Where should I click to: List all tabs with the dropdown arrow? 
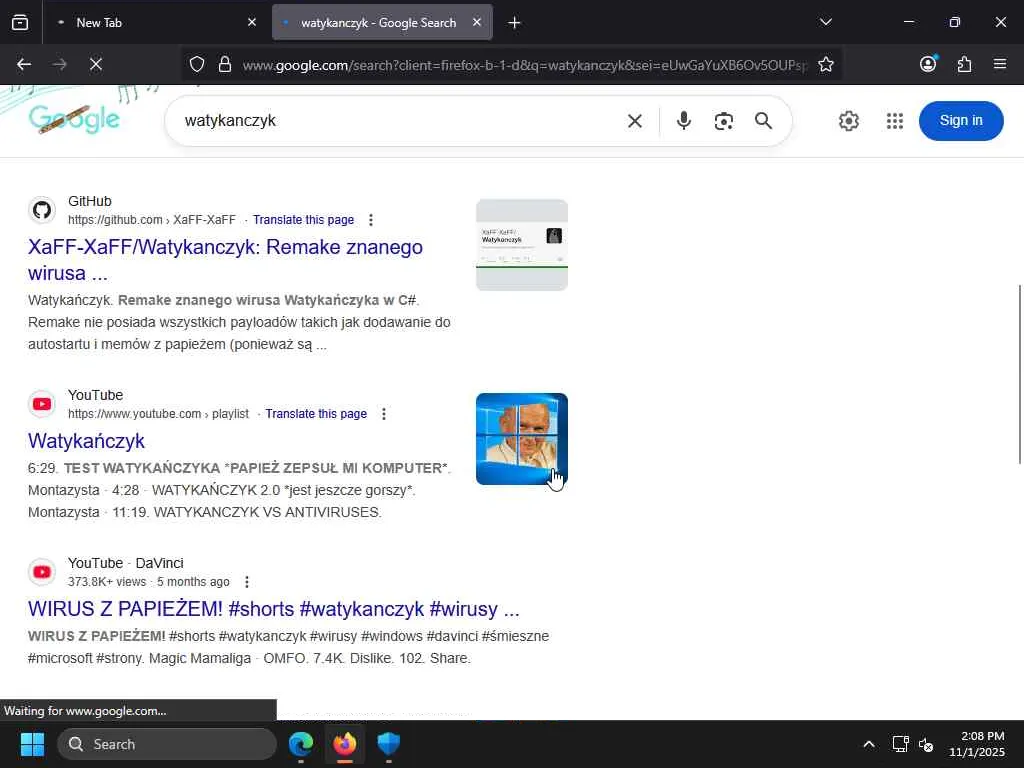point(825,22)
